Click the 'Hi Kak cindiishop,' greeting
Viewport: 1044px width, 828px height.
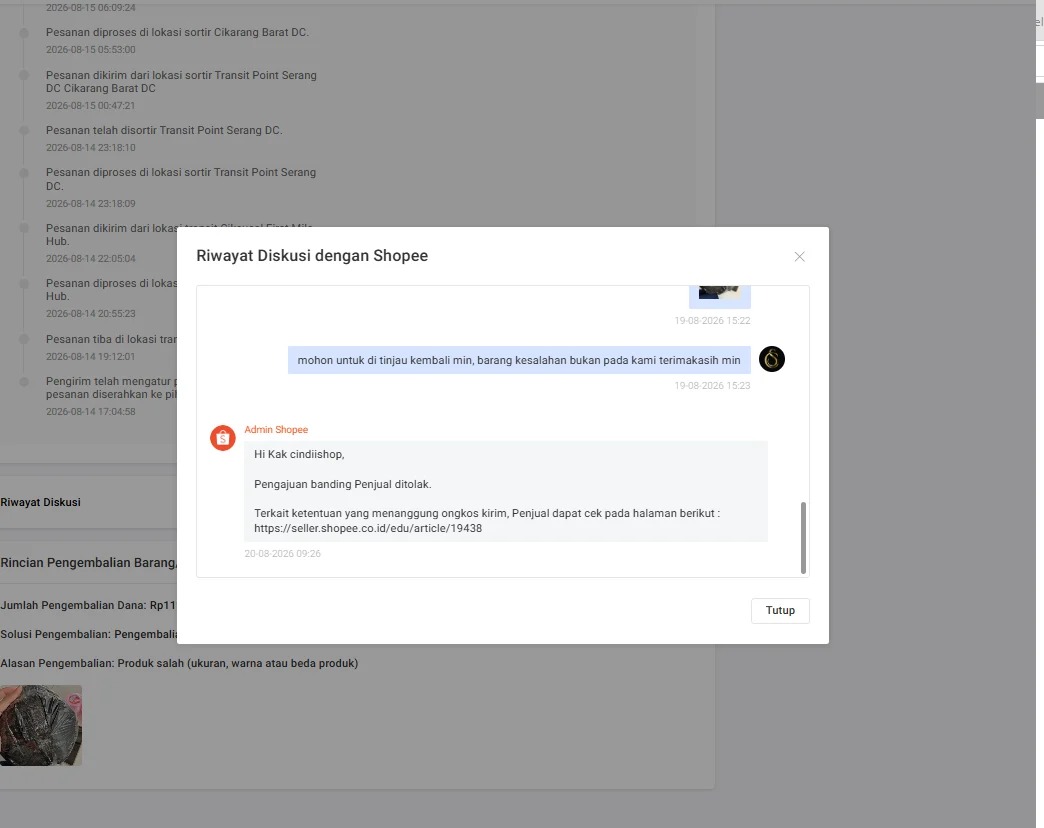click(299, 455)
